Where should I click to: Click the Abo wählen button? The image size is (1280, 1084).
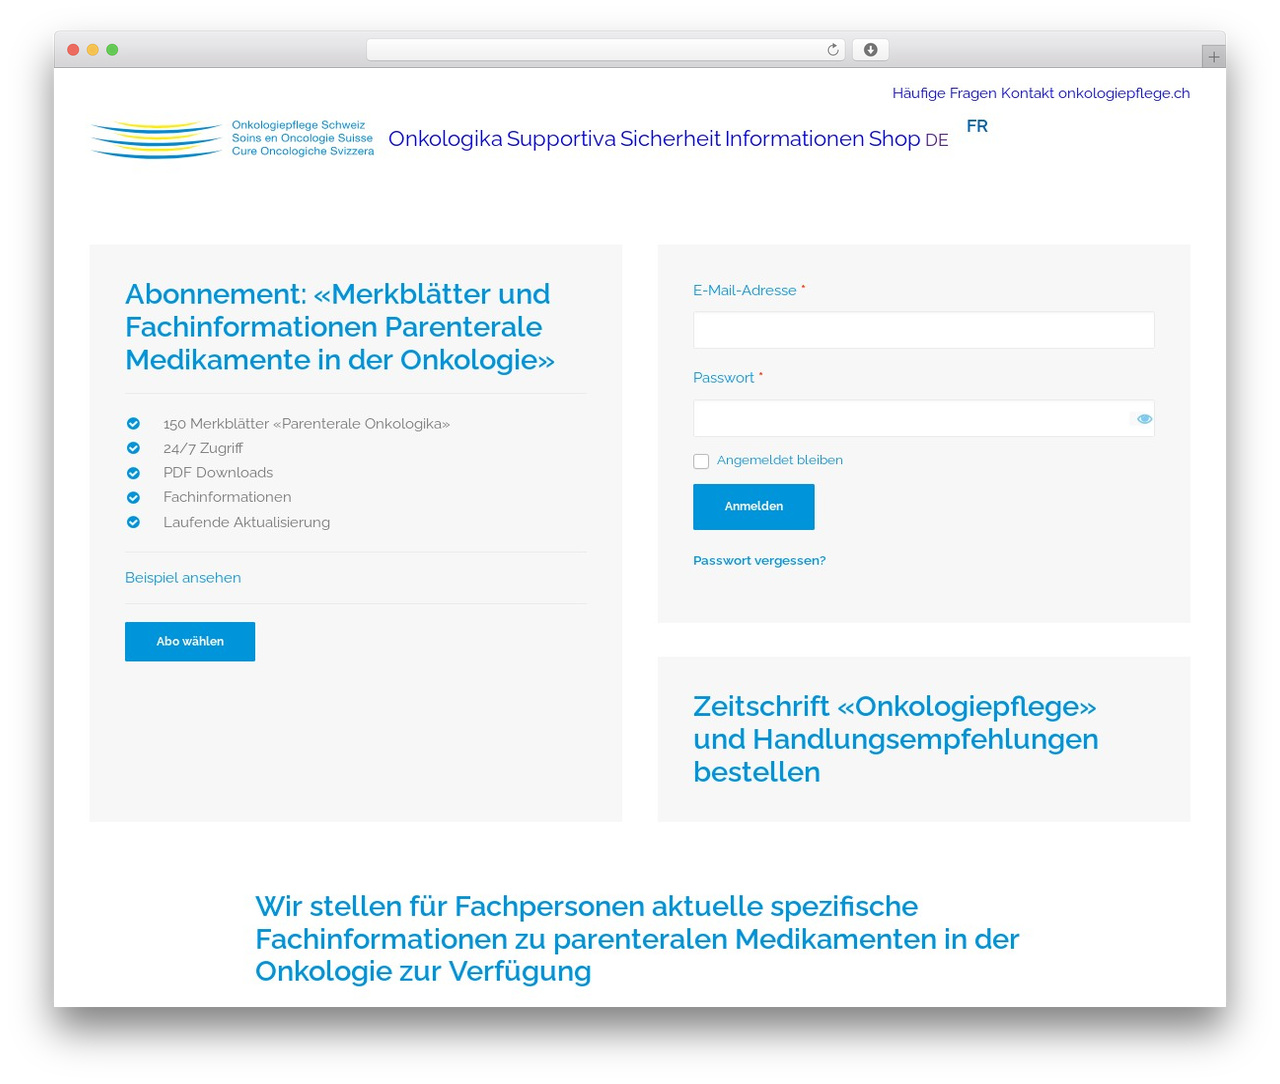coord(190,642)
